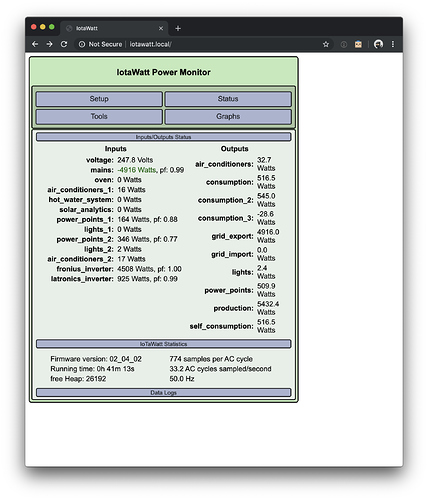Click the orange extension icon in toolbar
The height and width of the screenshot is (500, 428).
tap(358, 44)
